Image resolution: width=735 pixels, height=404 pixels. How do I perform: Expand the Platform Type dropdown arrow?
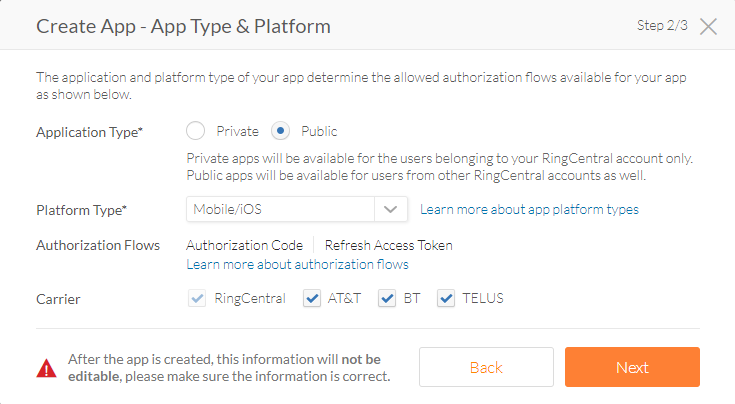pos(390,209)
